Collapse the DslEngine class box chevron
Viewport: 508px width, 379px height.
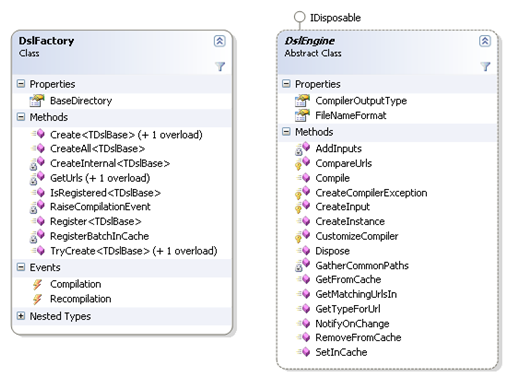(485, 41)
